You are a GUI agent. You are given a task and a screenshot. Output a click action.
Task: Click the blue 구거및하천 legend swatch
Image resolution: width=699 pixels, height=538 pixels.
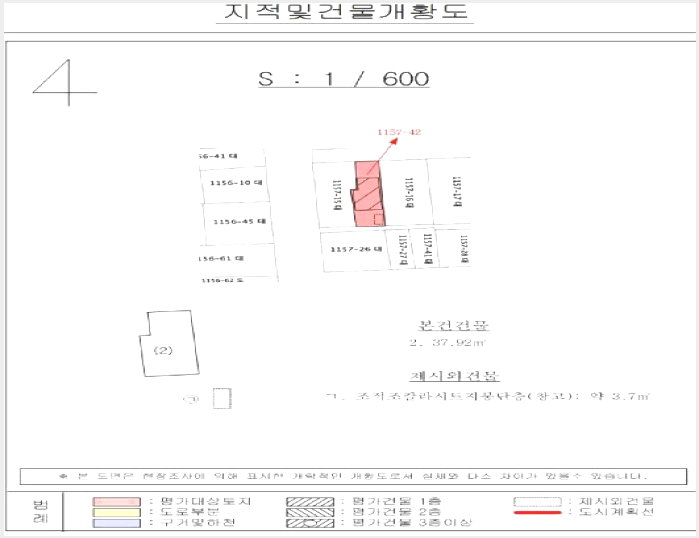(x=117, y=523)
